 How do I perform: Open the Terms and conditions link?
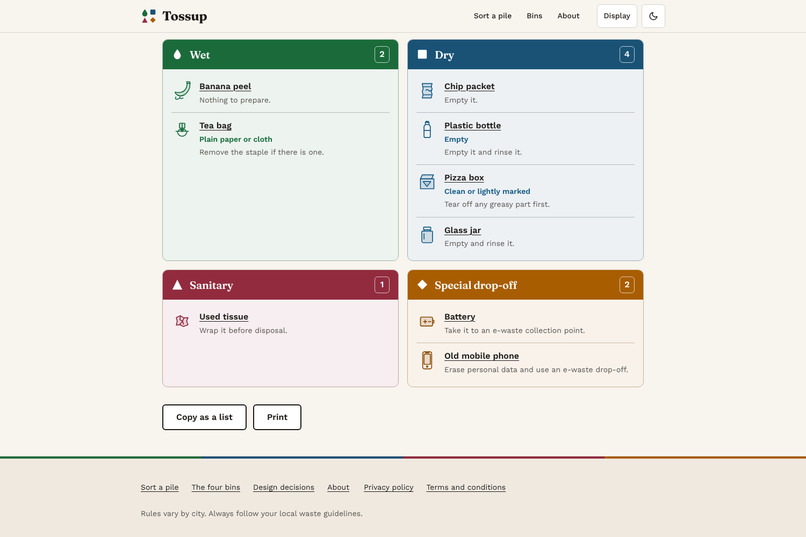pyautogui.click(x=466, y=487)
